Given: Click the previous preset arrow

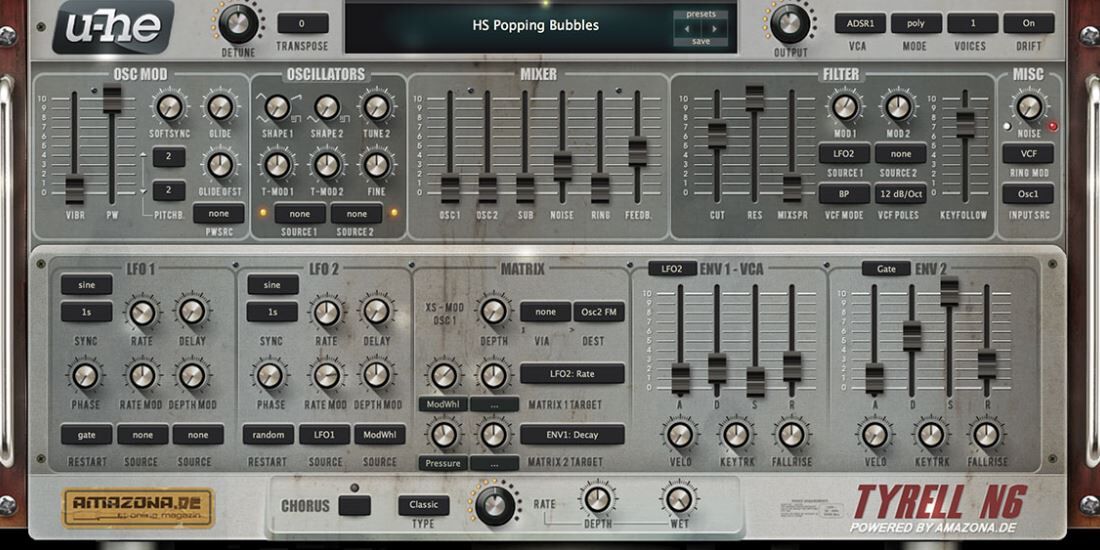Looking at the screenshot, I should [687, 29].
